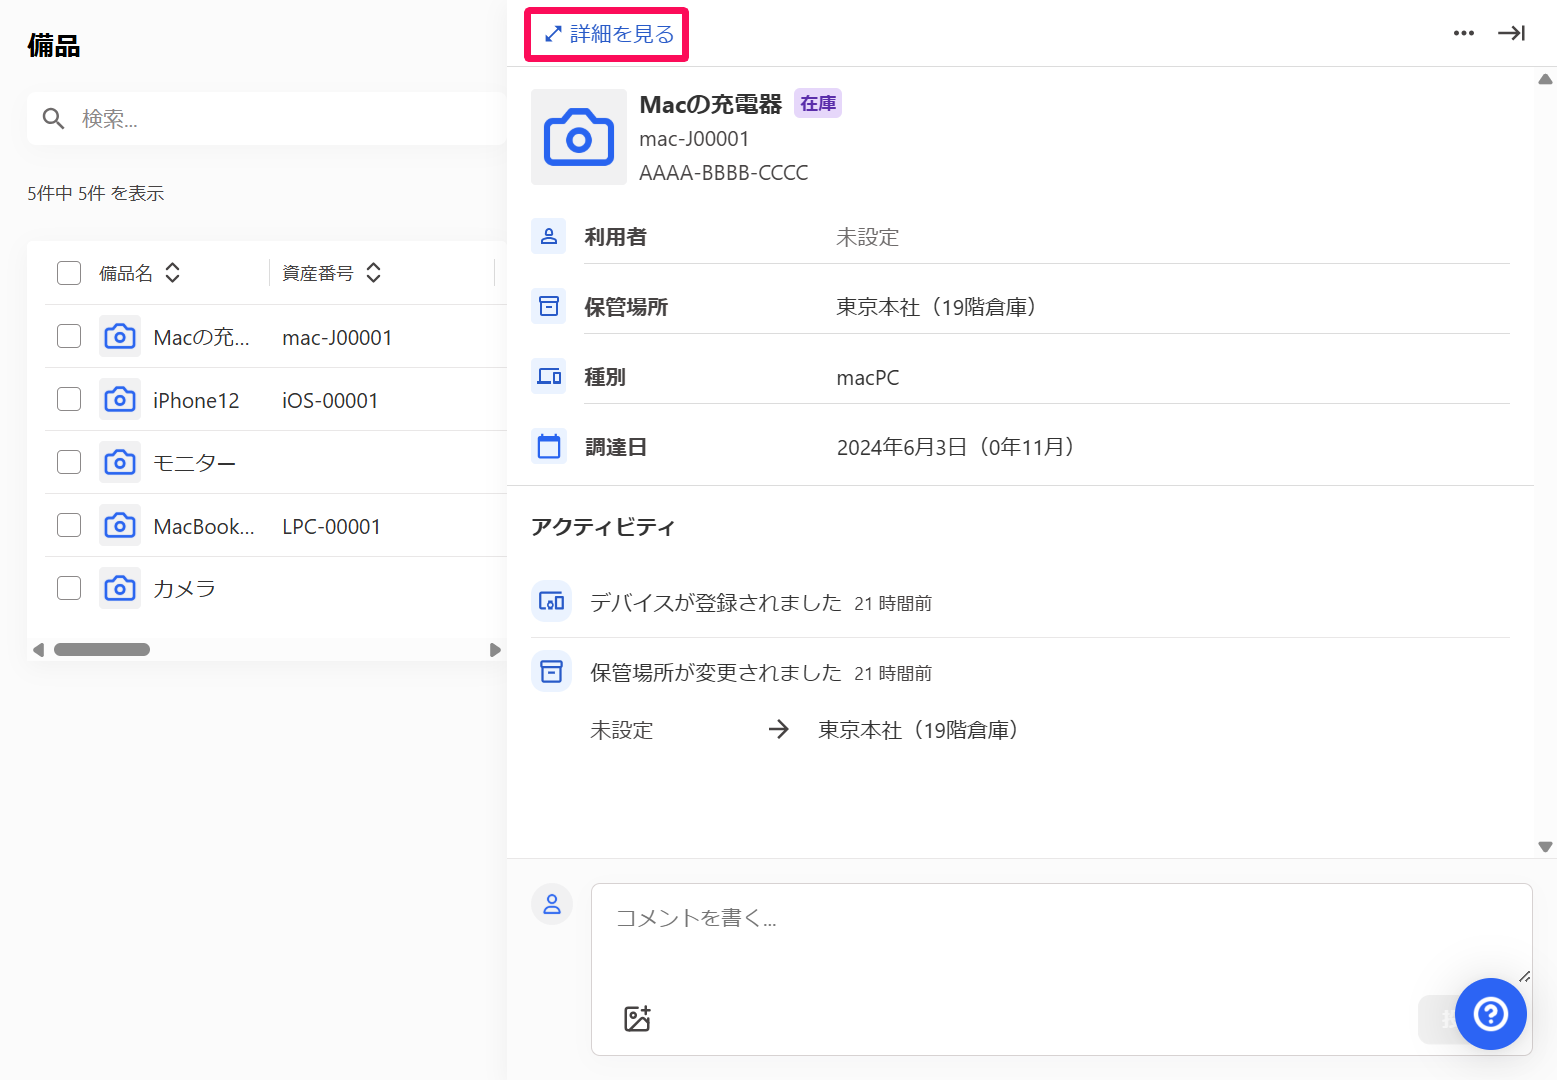Viewport: 1557px width, 1080px height.
Task: Click the camera icon in the MacBook... row
Action: click(120, 525)
